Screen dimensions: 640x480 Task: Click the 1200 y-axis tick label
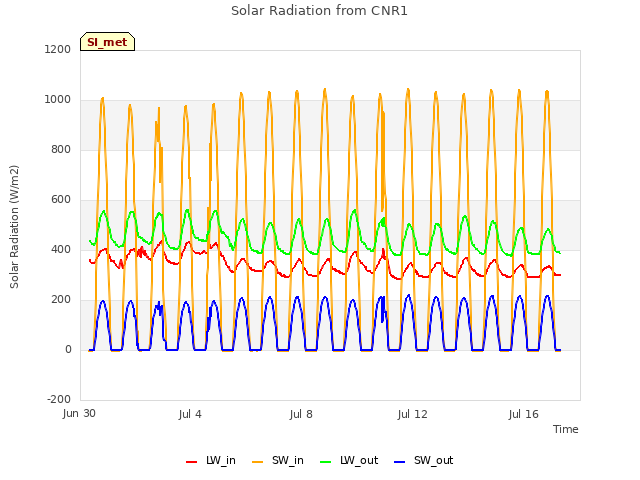coord(58,49)
